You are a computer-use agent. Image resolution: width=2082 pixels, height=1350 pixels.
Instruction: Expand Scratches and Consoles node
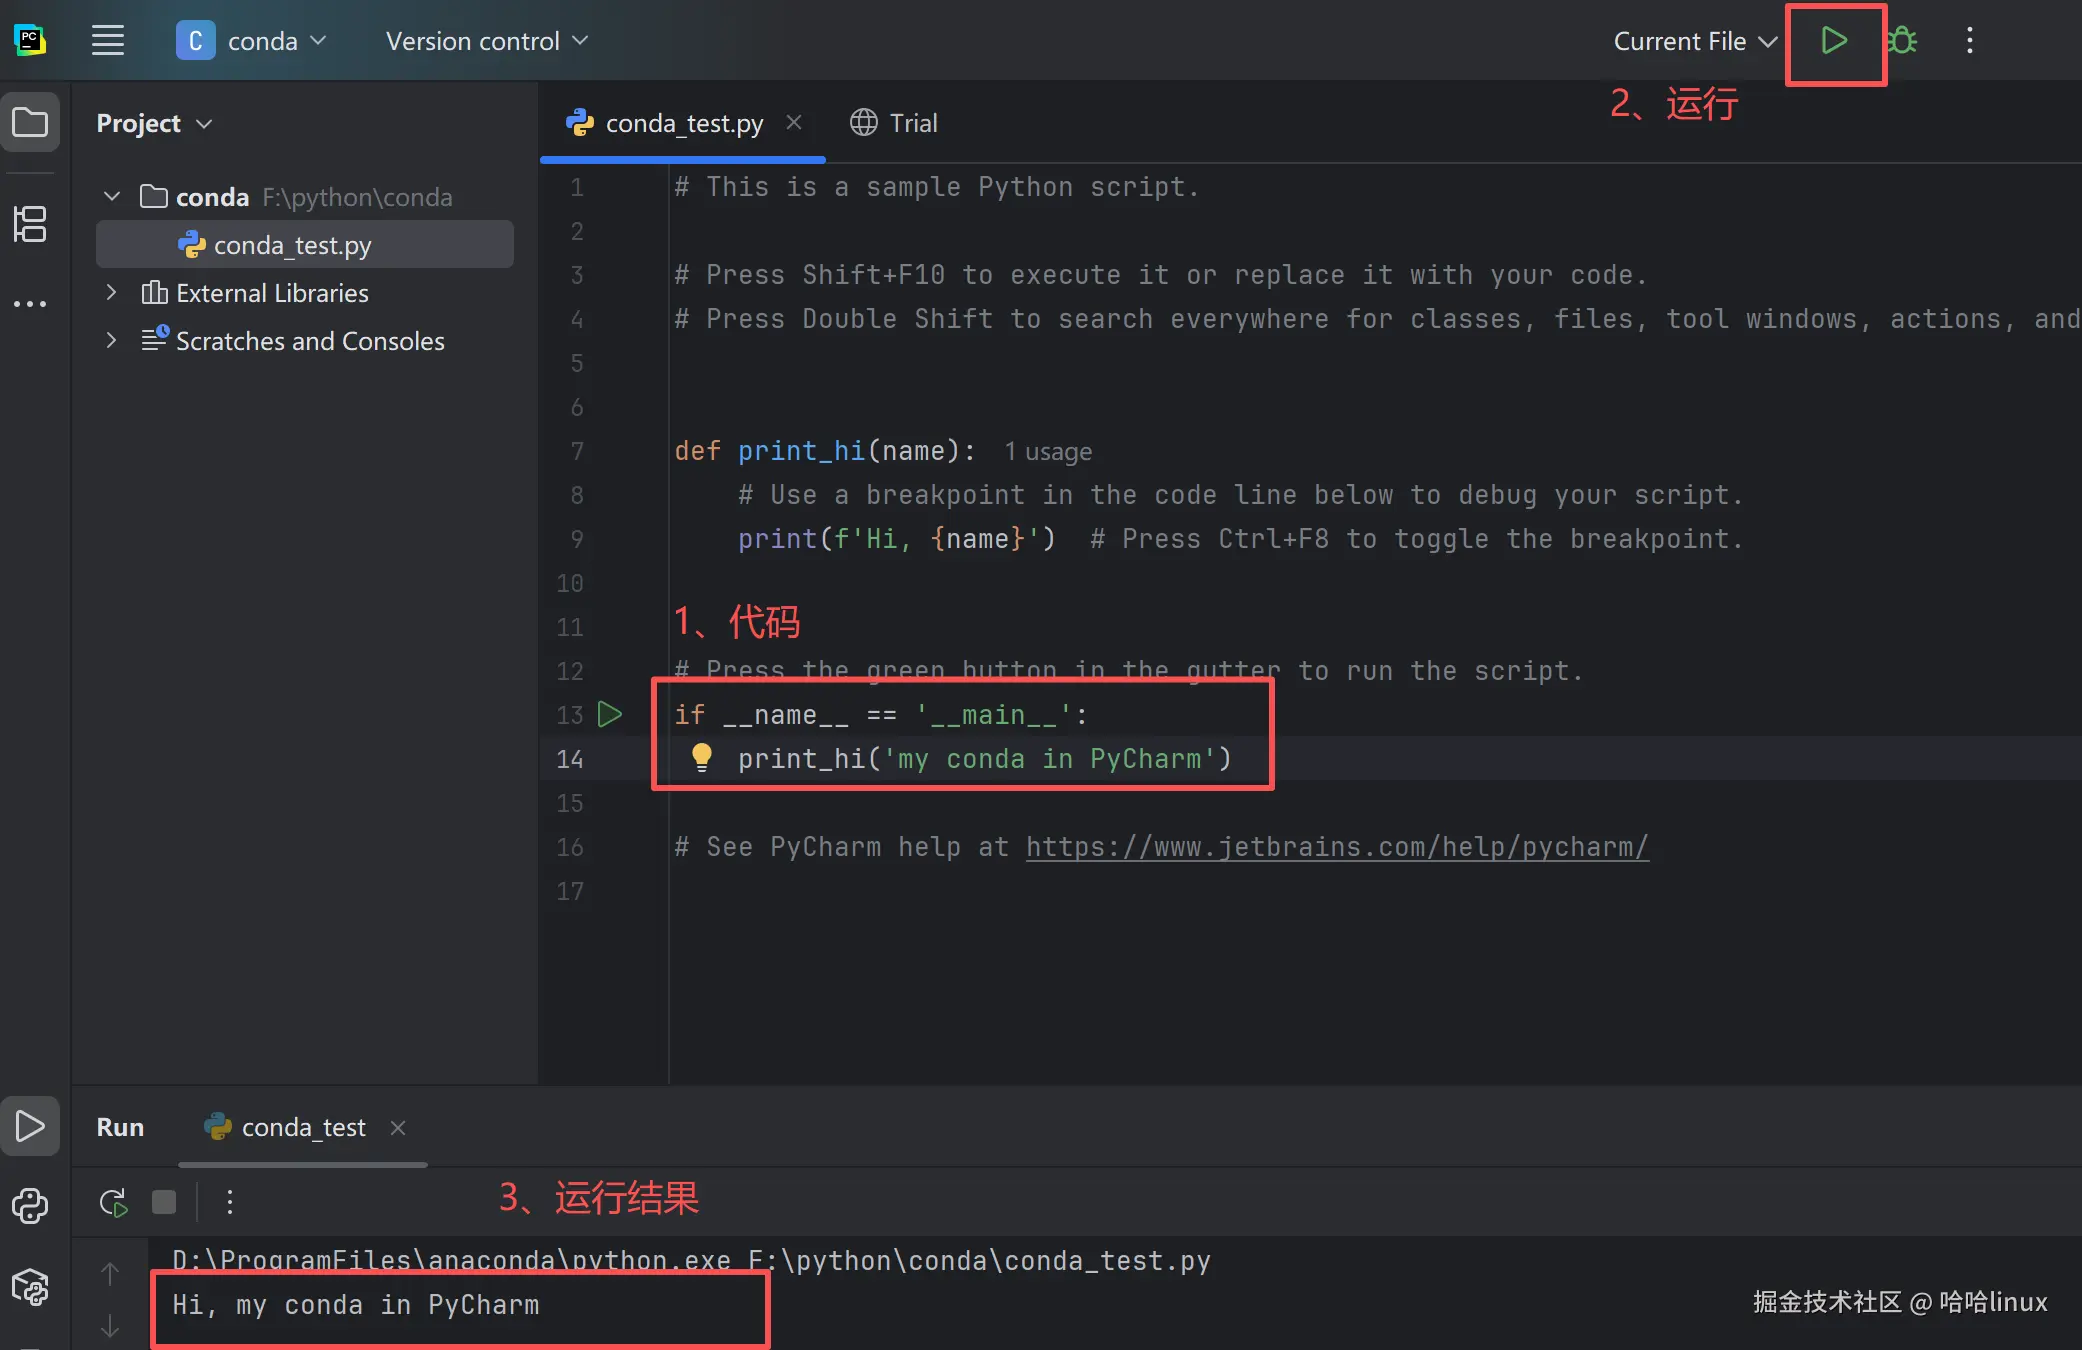click(112, 341)
